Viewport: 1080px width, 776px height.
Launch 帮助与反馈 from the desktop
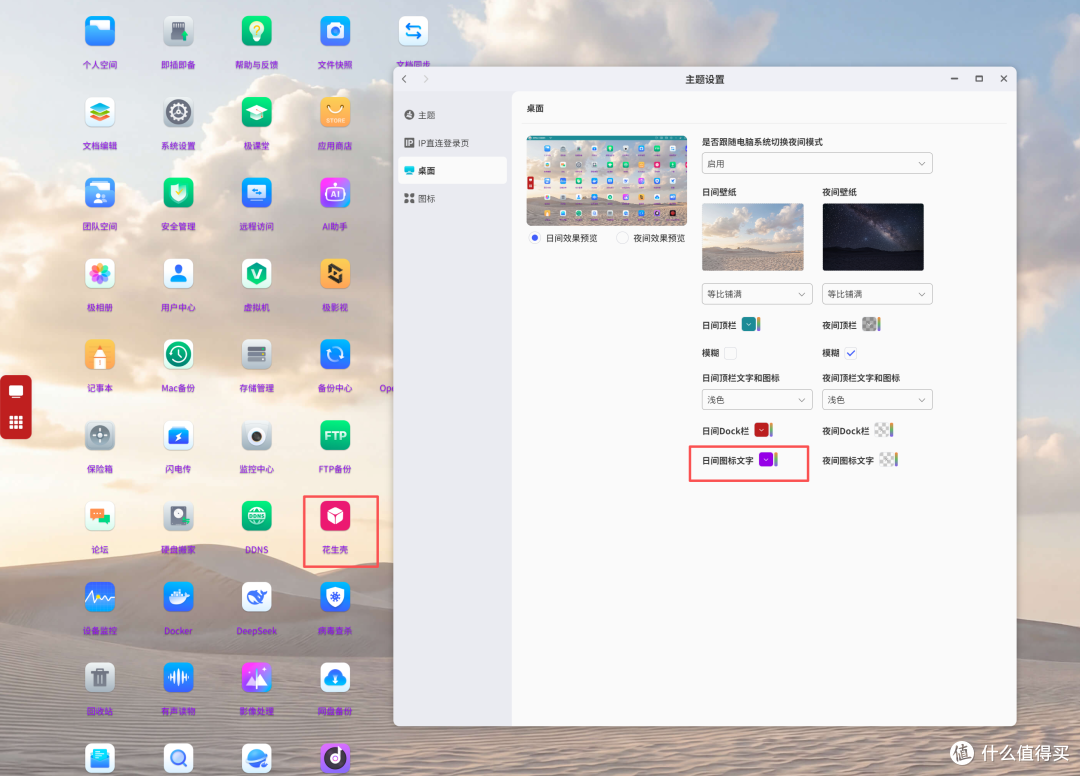click(256, 32)
